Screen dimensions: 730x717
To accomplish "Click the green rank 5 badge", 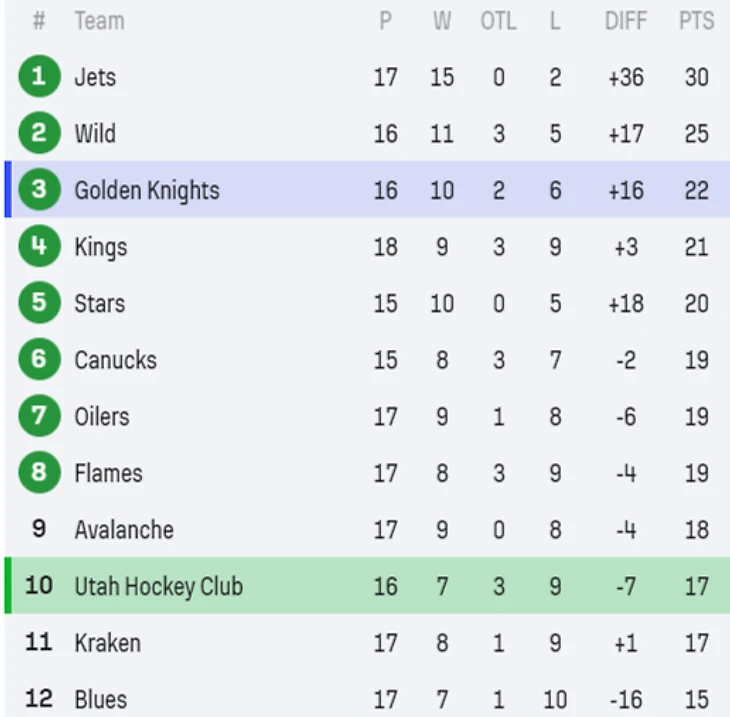I will tap(39, 303).
